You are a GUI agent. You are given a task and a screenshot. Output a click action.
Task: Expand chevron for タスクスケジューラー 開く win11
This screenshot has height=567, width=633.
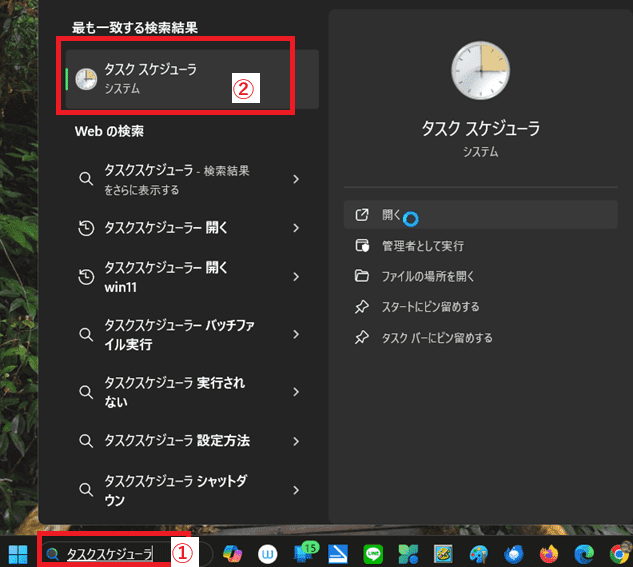296,275
